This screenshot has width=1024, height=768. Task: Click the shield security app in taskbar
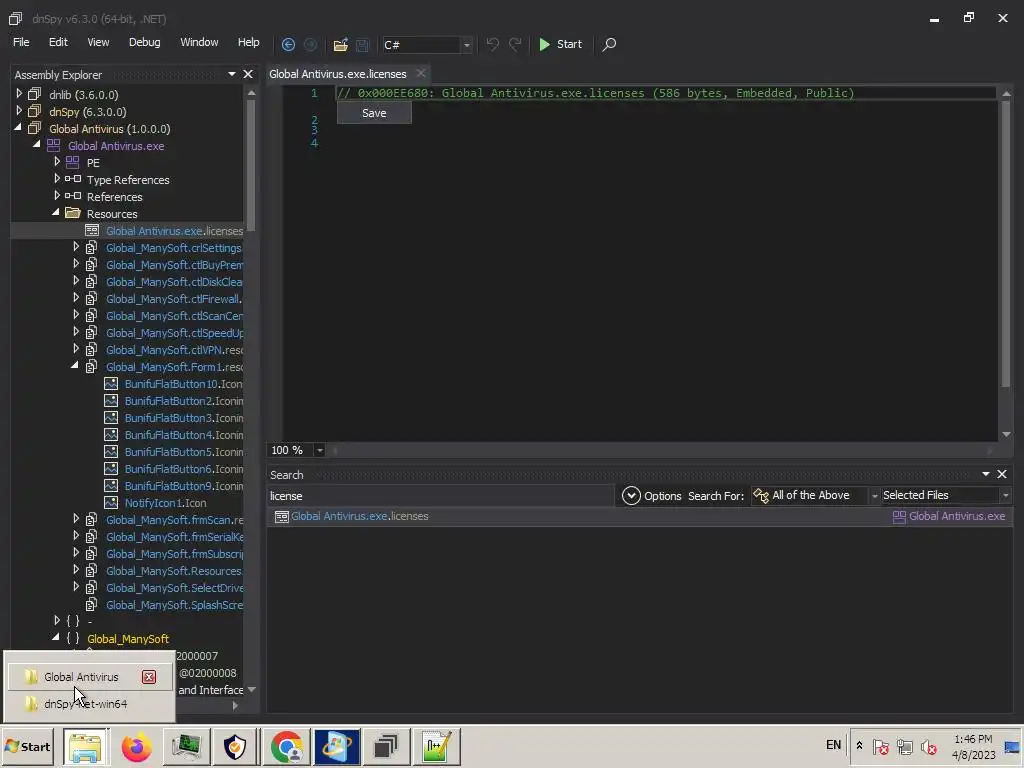[x=236, y=746]
